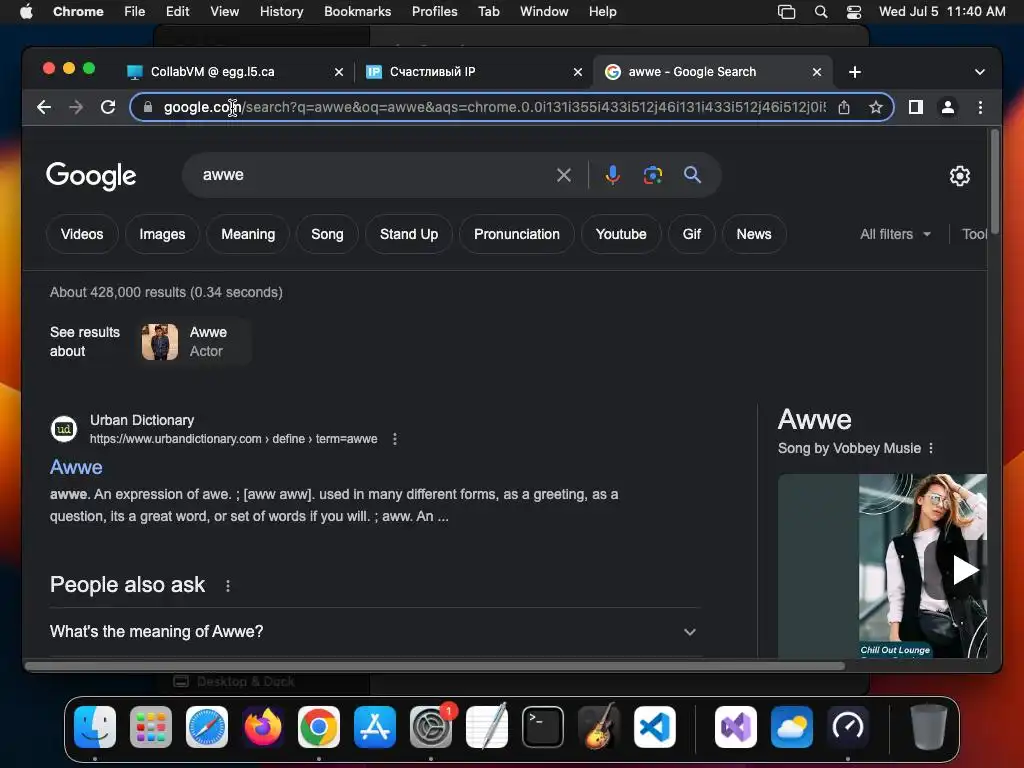Open options for Awwe song panel

point(931,448)
